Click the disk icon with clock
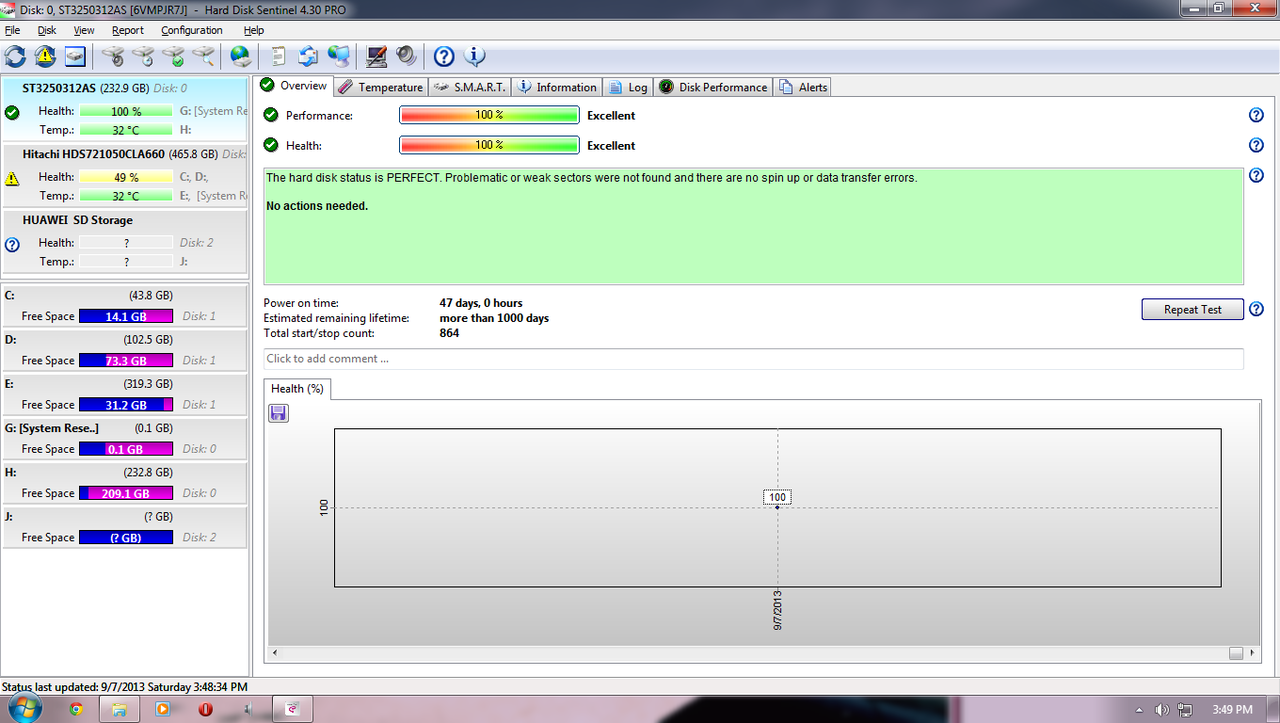 pos(143,56)
